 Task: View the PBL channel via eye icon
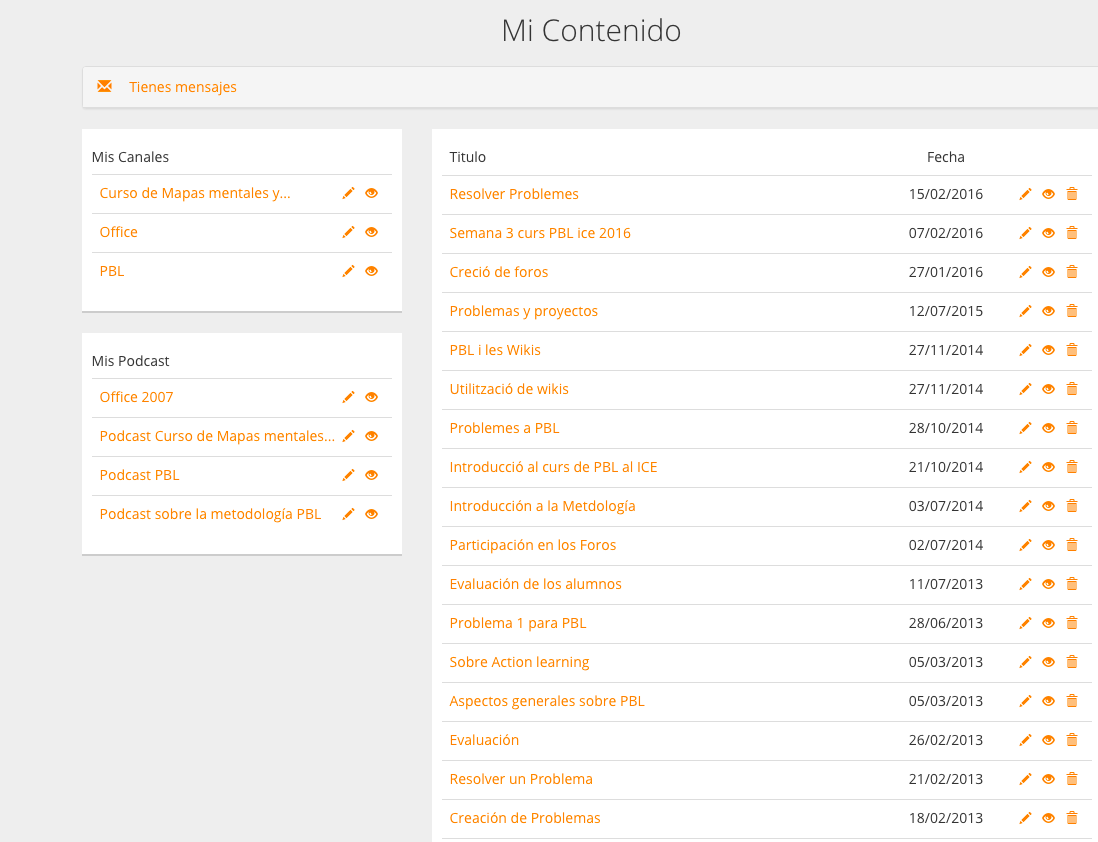point(372,272)
